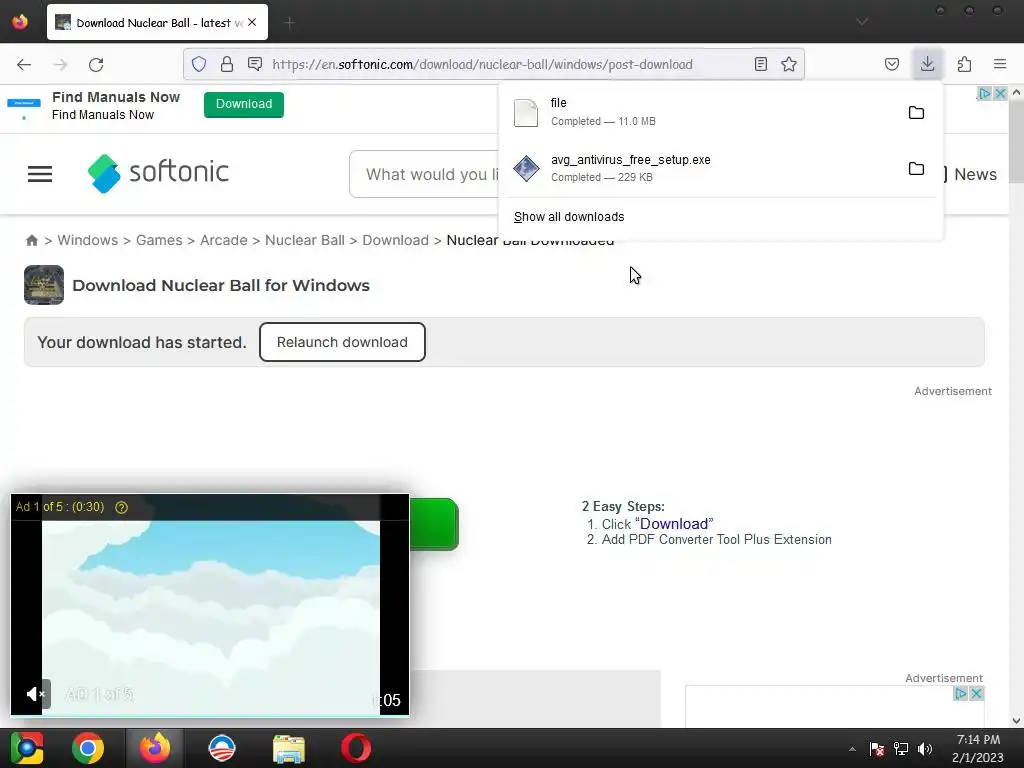Click the home breadcrumb icon

(x=31, y=240)
